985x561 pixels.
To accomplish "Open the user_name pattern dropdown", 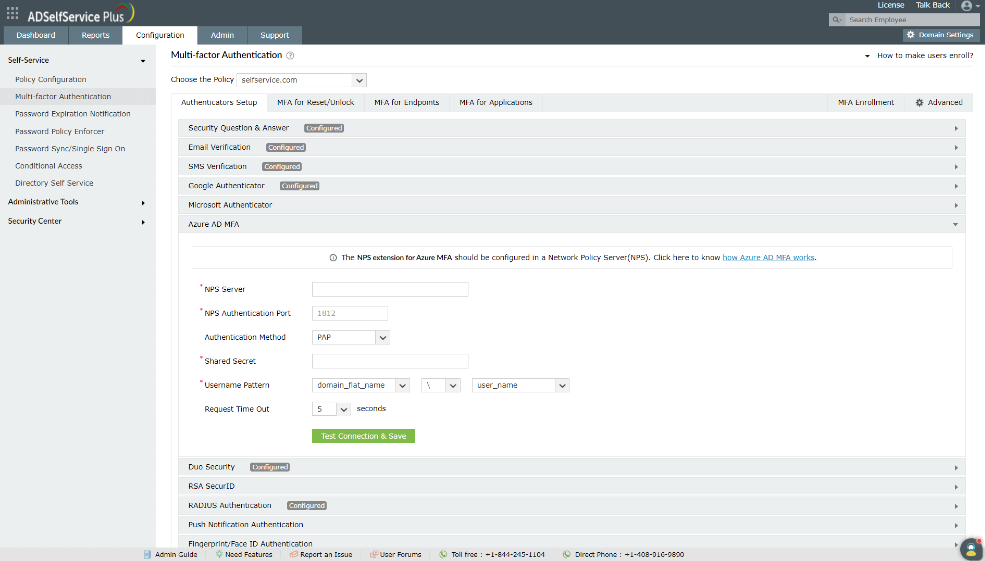I will coord(521,385).
